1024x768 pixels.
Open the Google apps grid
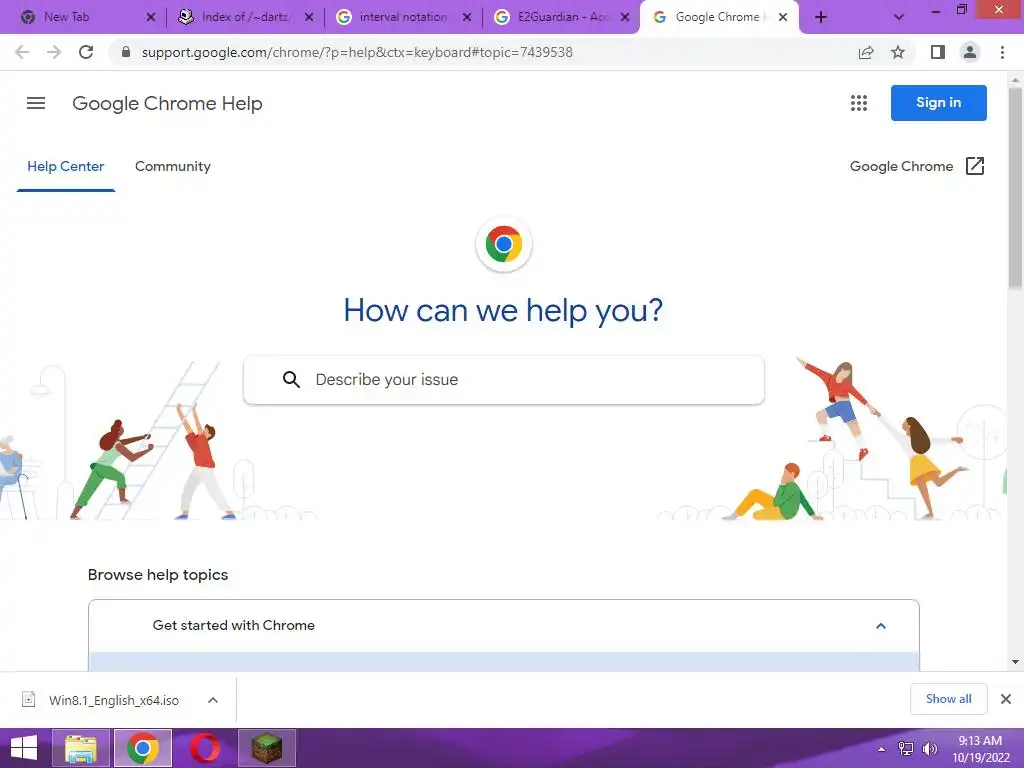click(x=859, y=103)
